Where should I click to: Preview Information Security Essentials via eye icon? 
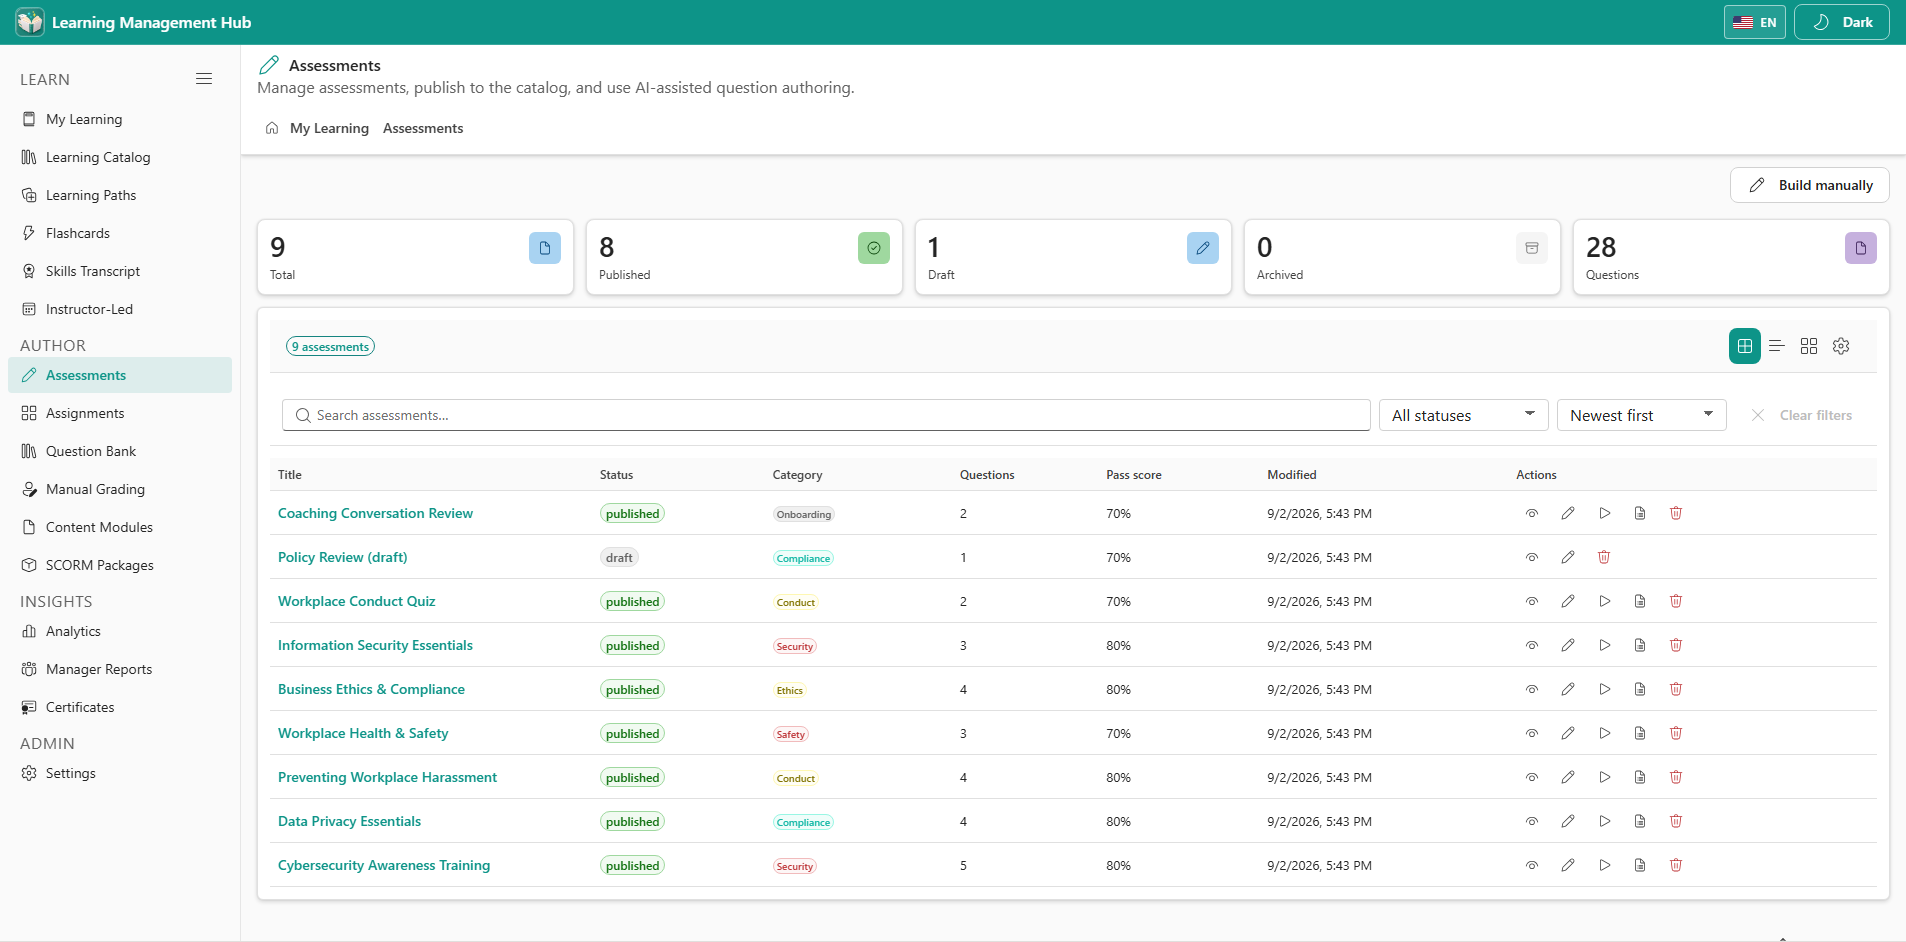click(x=1532, y=645)
